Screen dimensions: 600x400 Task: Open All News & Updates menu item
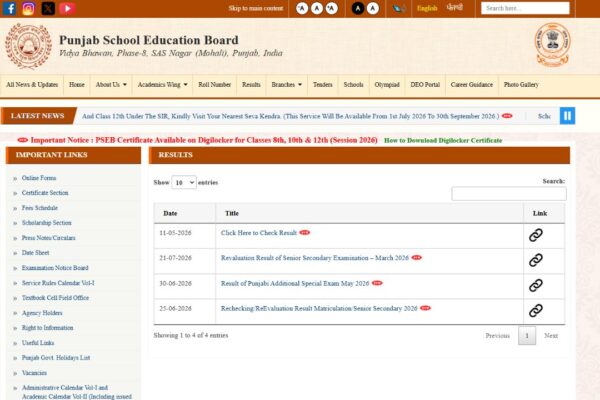coord(32,85)
